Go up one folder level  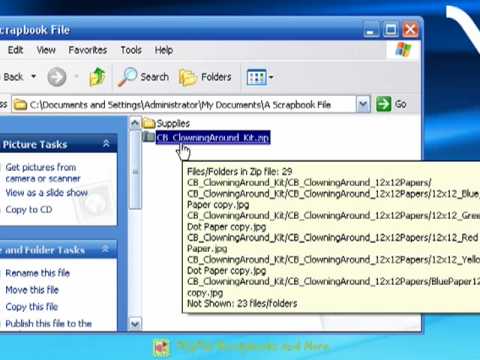97,77
